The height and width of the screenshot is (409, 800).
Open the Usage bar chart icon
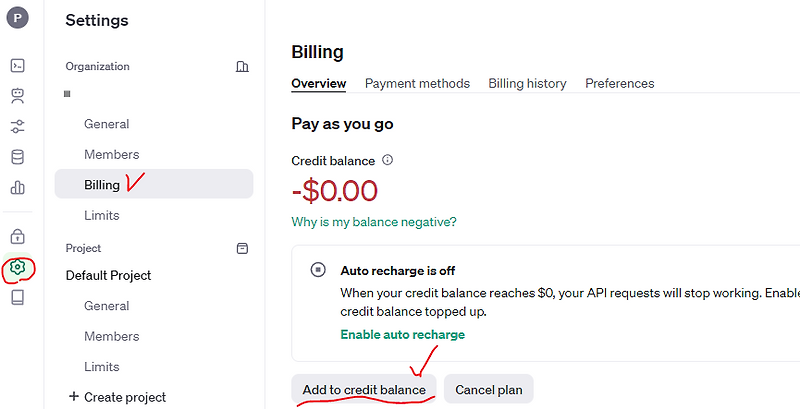coord(17,187)
